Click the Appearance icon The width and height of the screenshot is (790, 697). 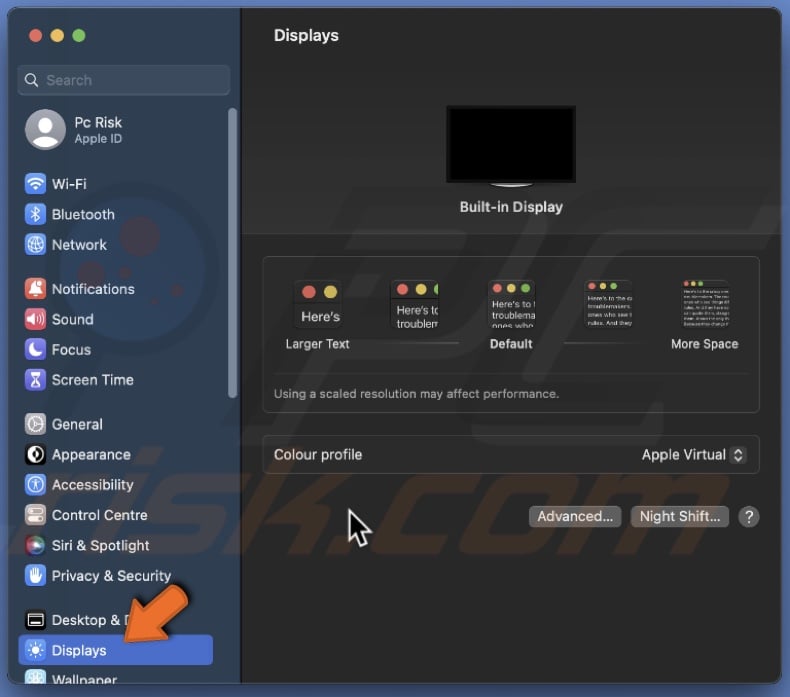(35, 454)
